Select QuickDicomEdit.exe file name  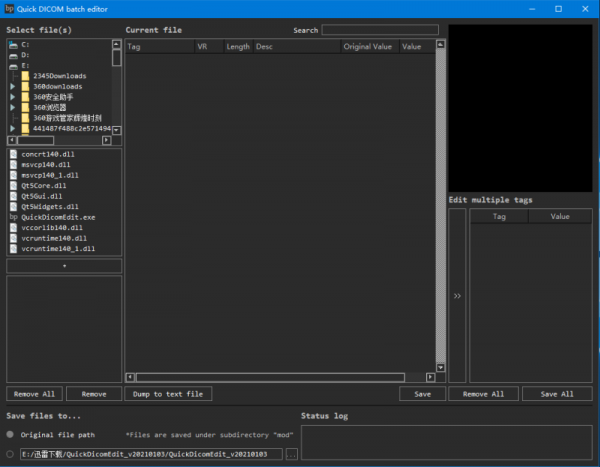pos(58,217)
